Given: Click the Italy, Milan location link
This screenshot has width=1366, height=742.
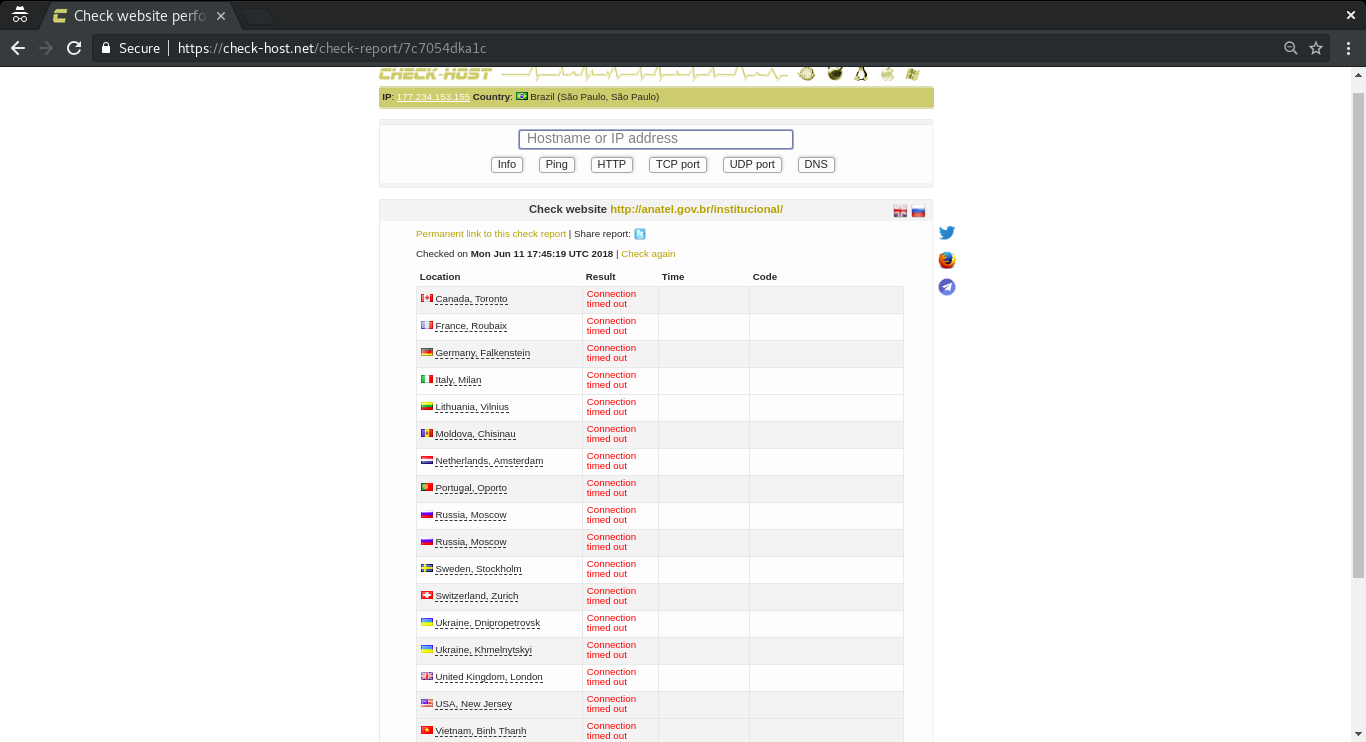Looking at the screenshot, I should [458, 380].
